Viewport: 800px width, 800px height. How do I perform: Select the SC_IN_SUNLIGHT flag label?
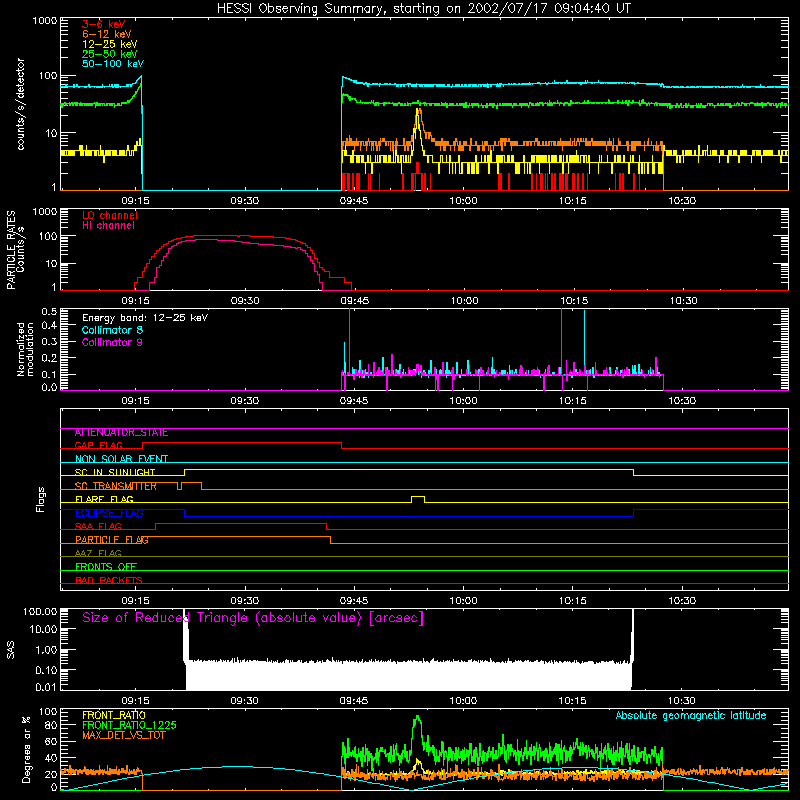[115, 472]
